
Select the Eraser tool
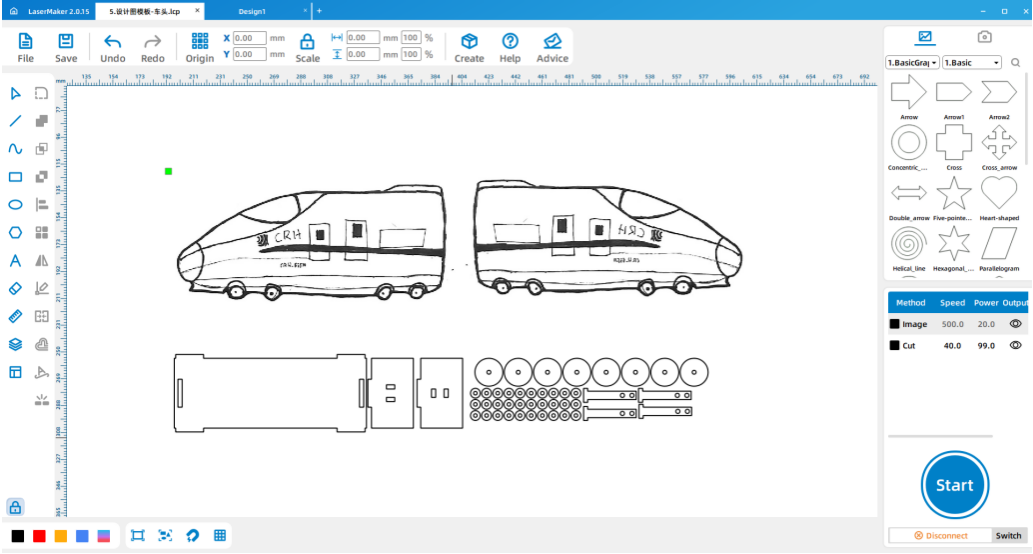point(15,288)
